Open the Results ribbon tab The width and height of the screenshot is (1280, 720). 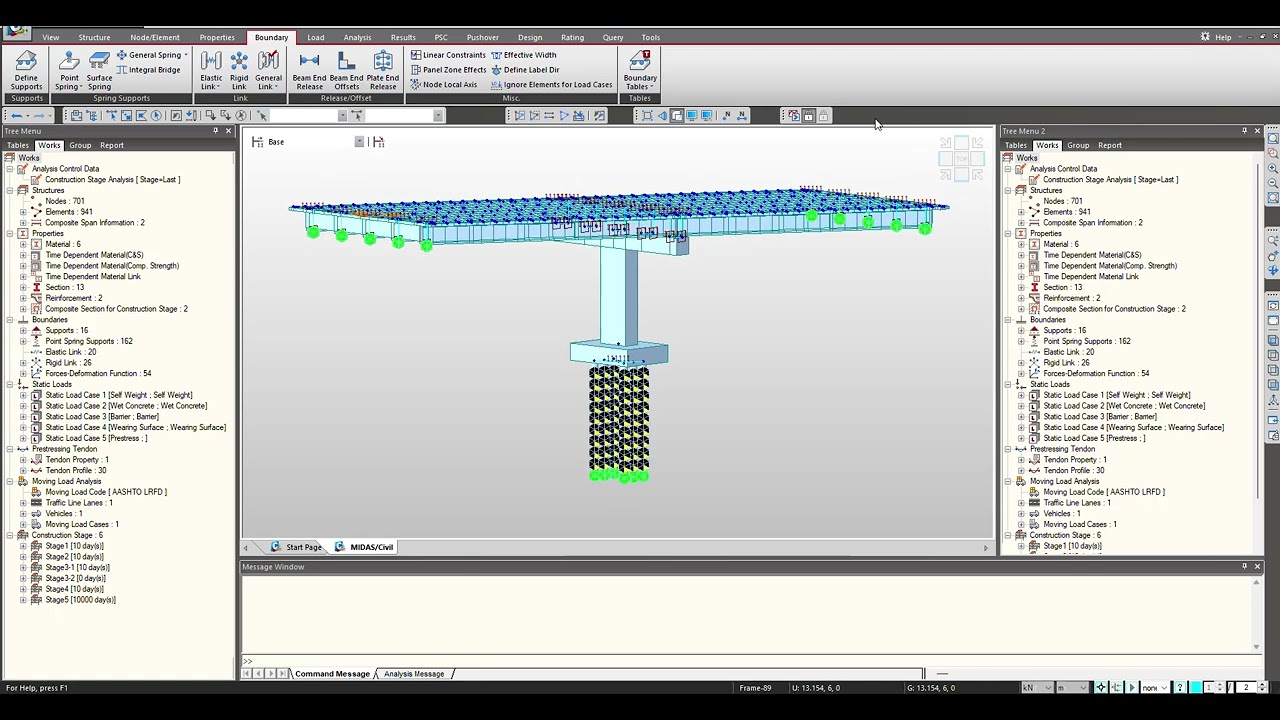[403, 37]
